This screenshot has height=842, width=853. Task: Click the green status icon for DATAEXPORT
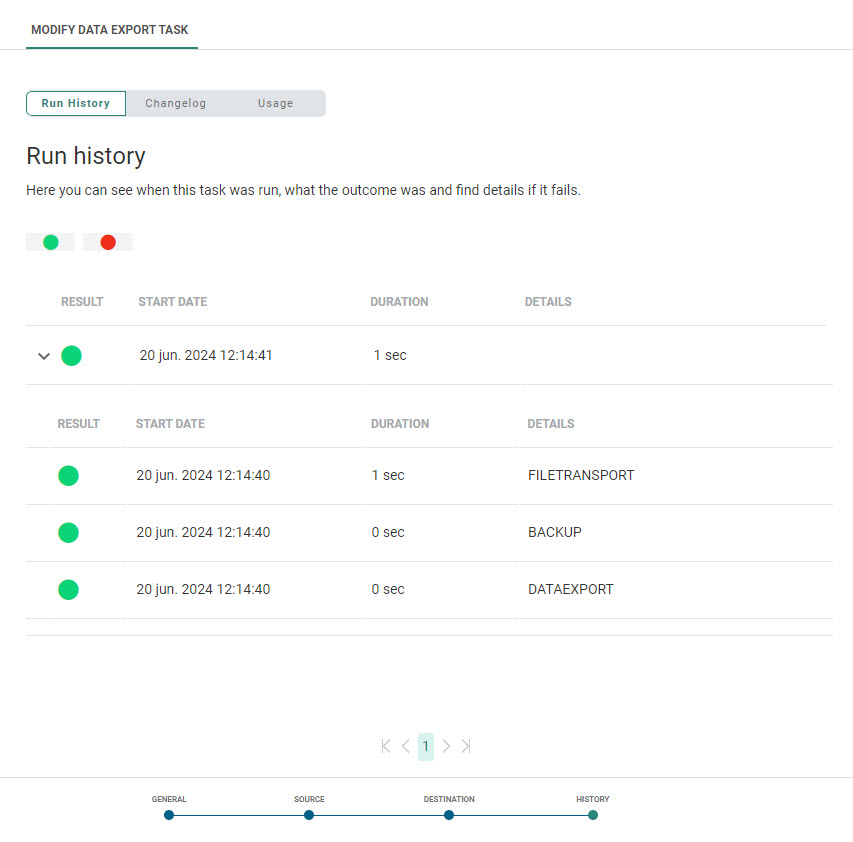coord(68,590)
